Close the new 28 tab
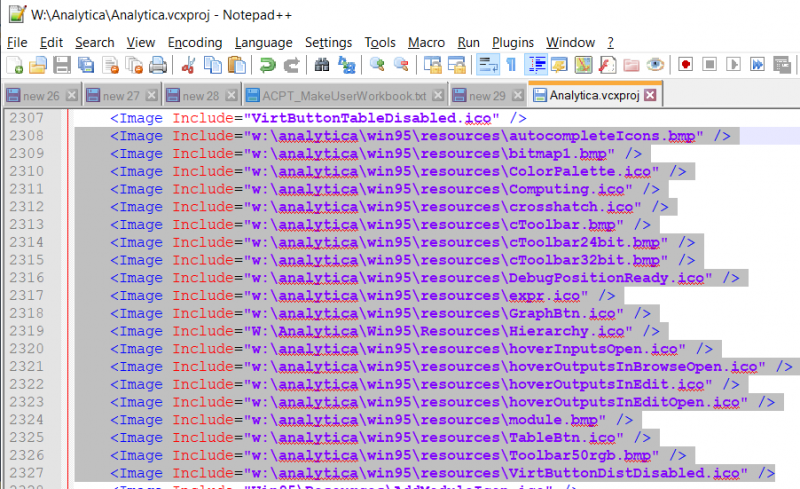 [231, 95]
